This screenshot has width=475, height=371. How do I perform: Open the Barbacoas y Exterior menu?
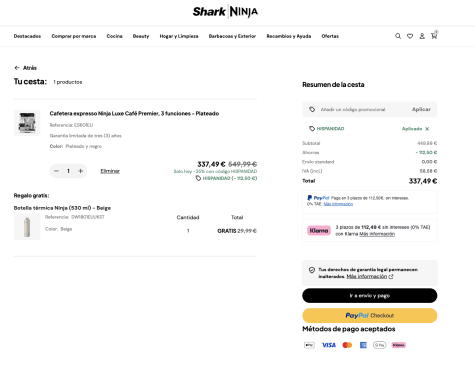coord(232,36)
